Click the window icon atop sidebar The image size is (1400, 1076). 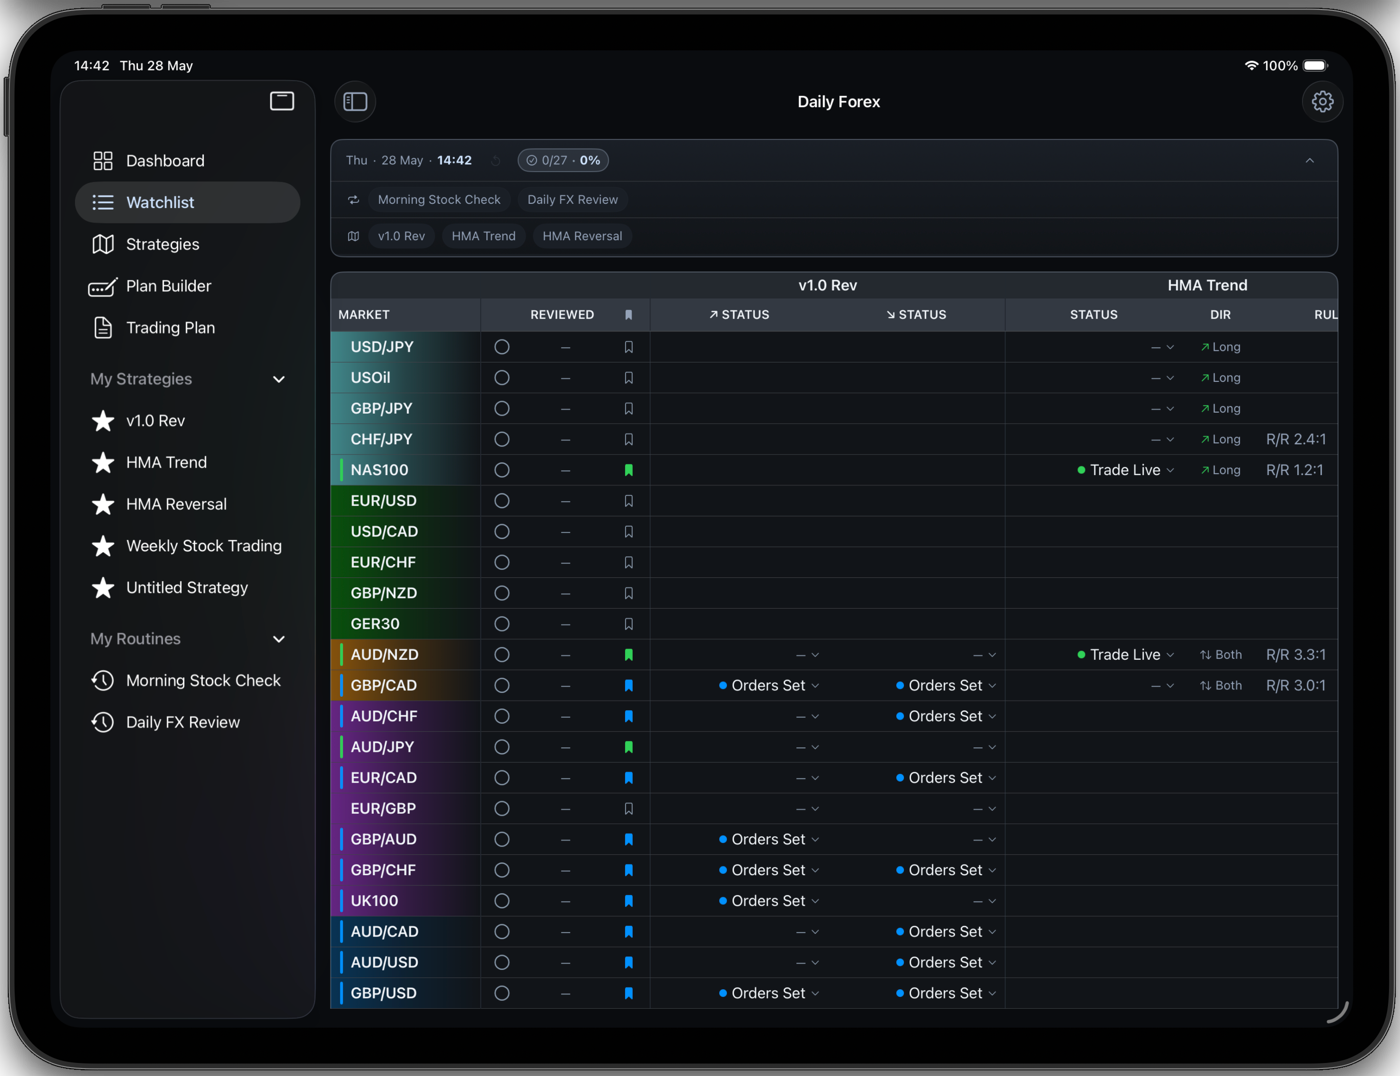[282, 101]
